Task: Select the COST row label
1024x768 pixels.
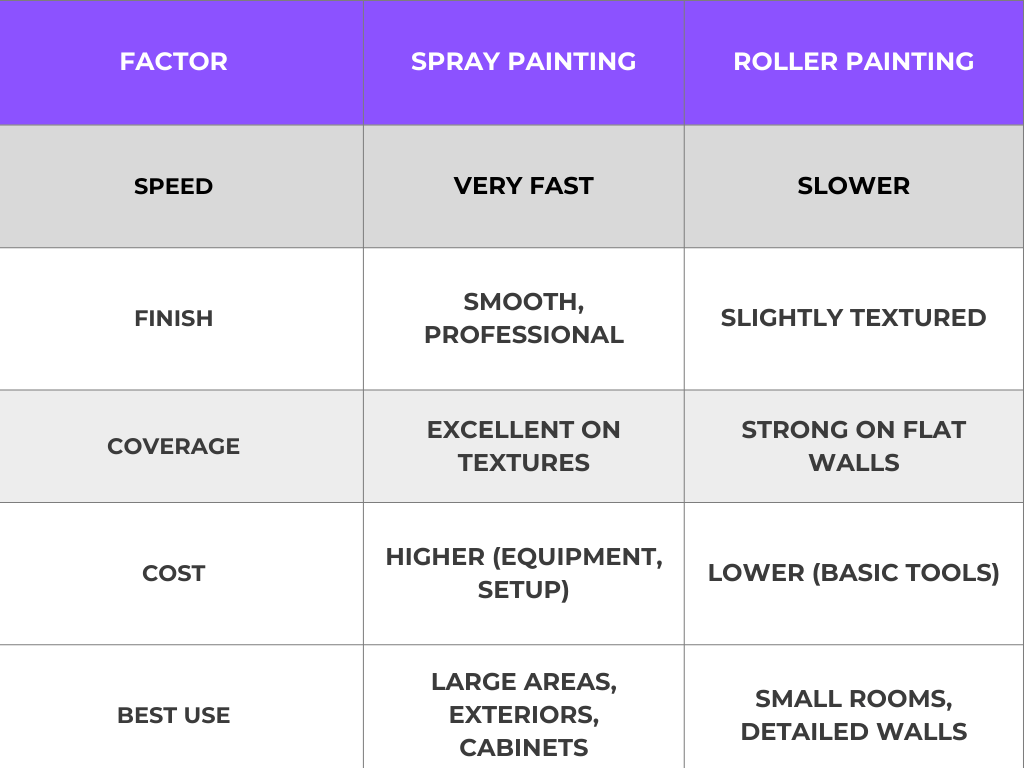Action: point(173,574)
